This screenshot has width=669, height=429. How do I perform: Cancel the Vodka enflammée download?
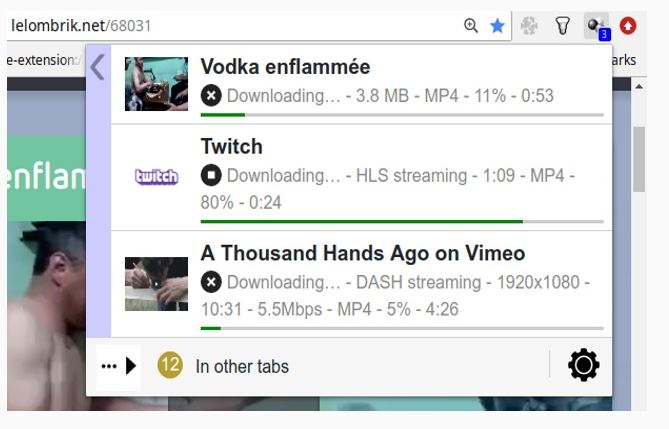pos(210,95)
